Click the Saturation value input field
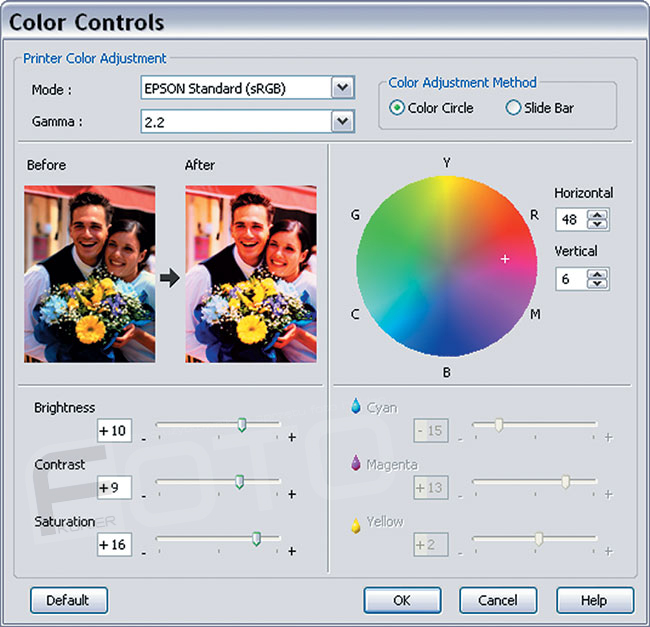650x627 pixels. [x=115, y=544]
